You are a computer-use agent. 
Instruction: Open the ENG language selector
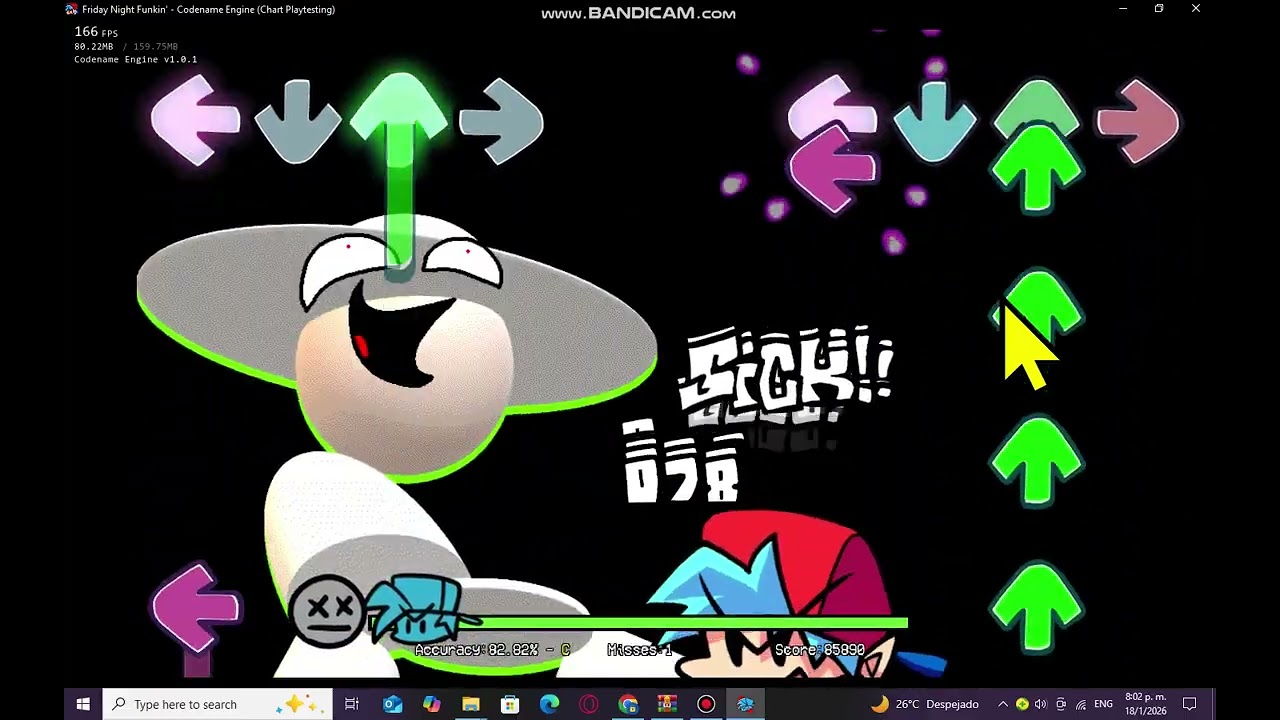tap(1104, 704)
